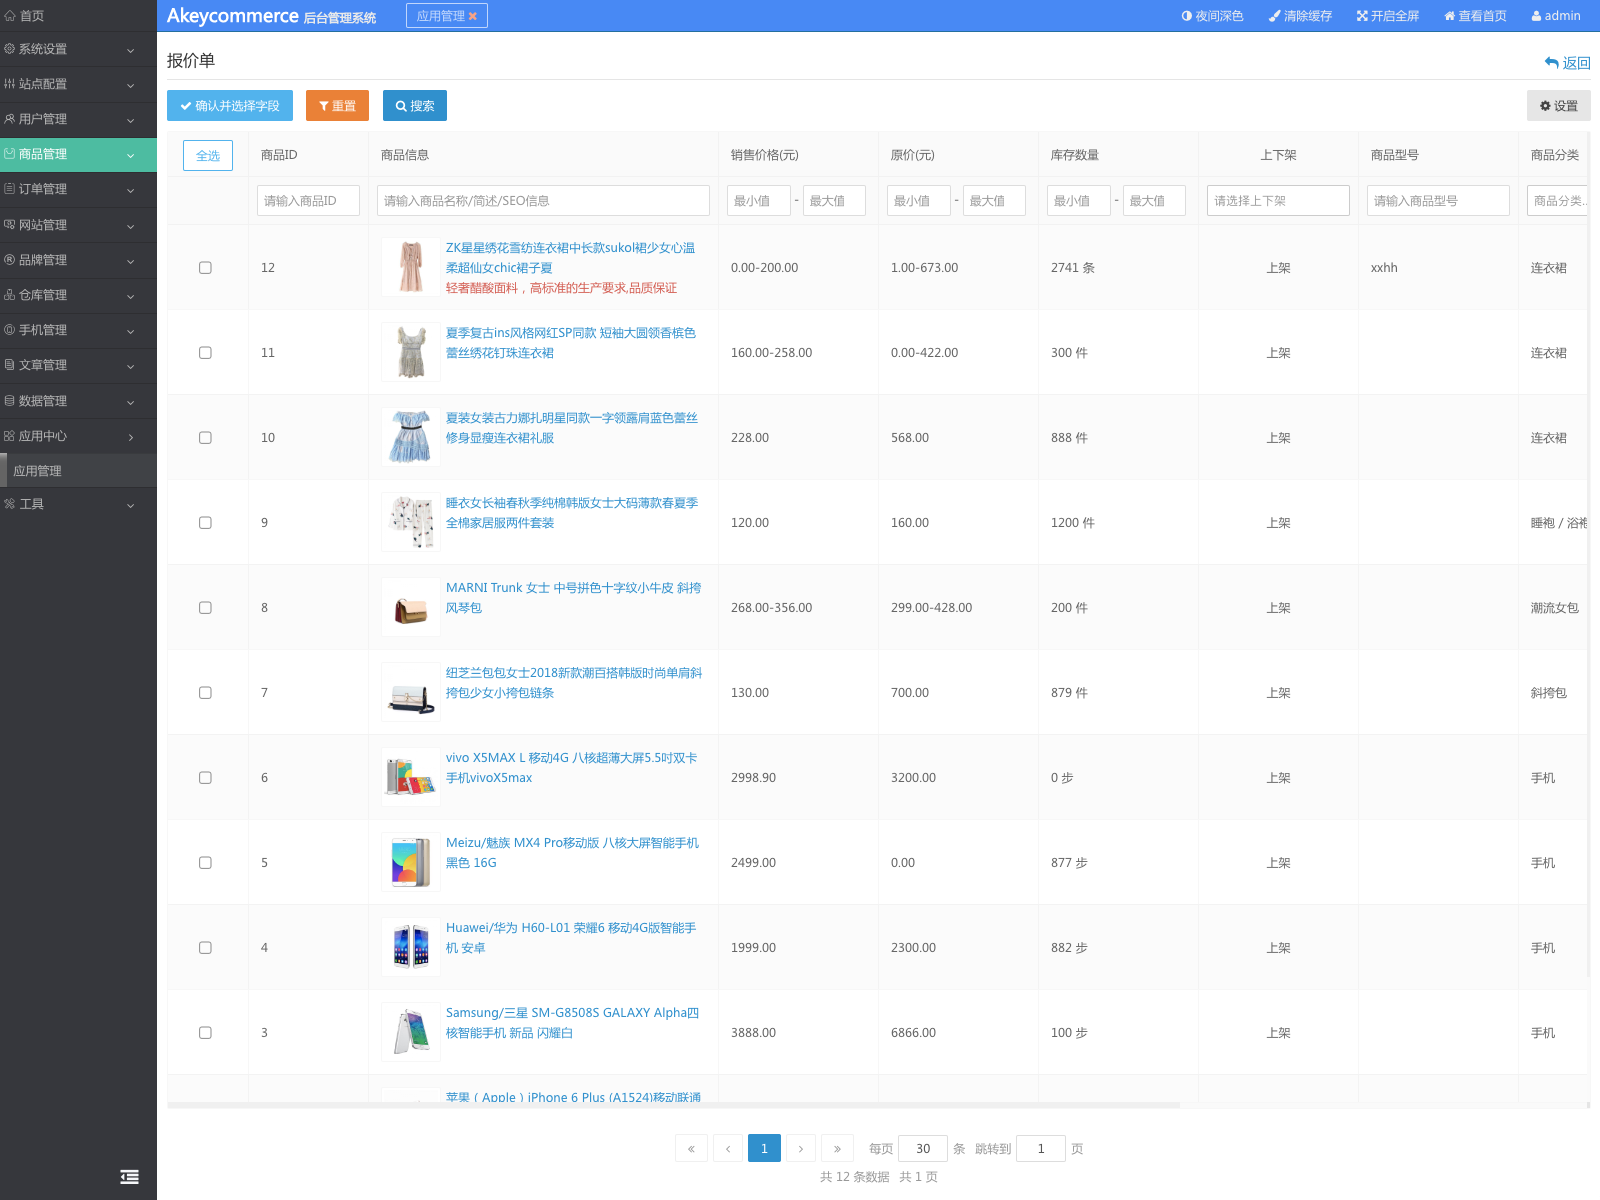Click the 请输入商品ID input field
Viewport: 1600px width, 1200px height.
308,201
